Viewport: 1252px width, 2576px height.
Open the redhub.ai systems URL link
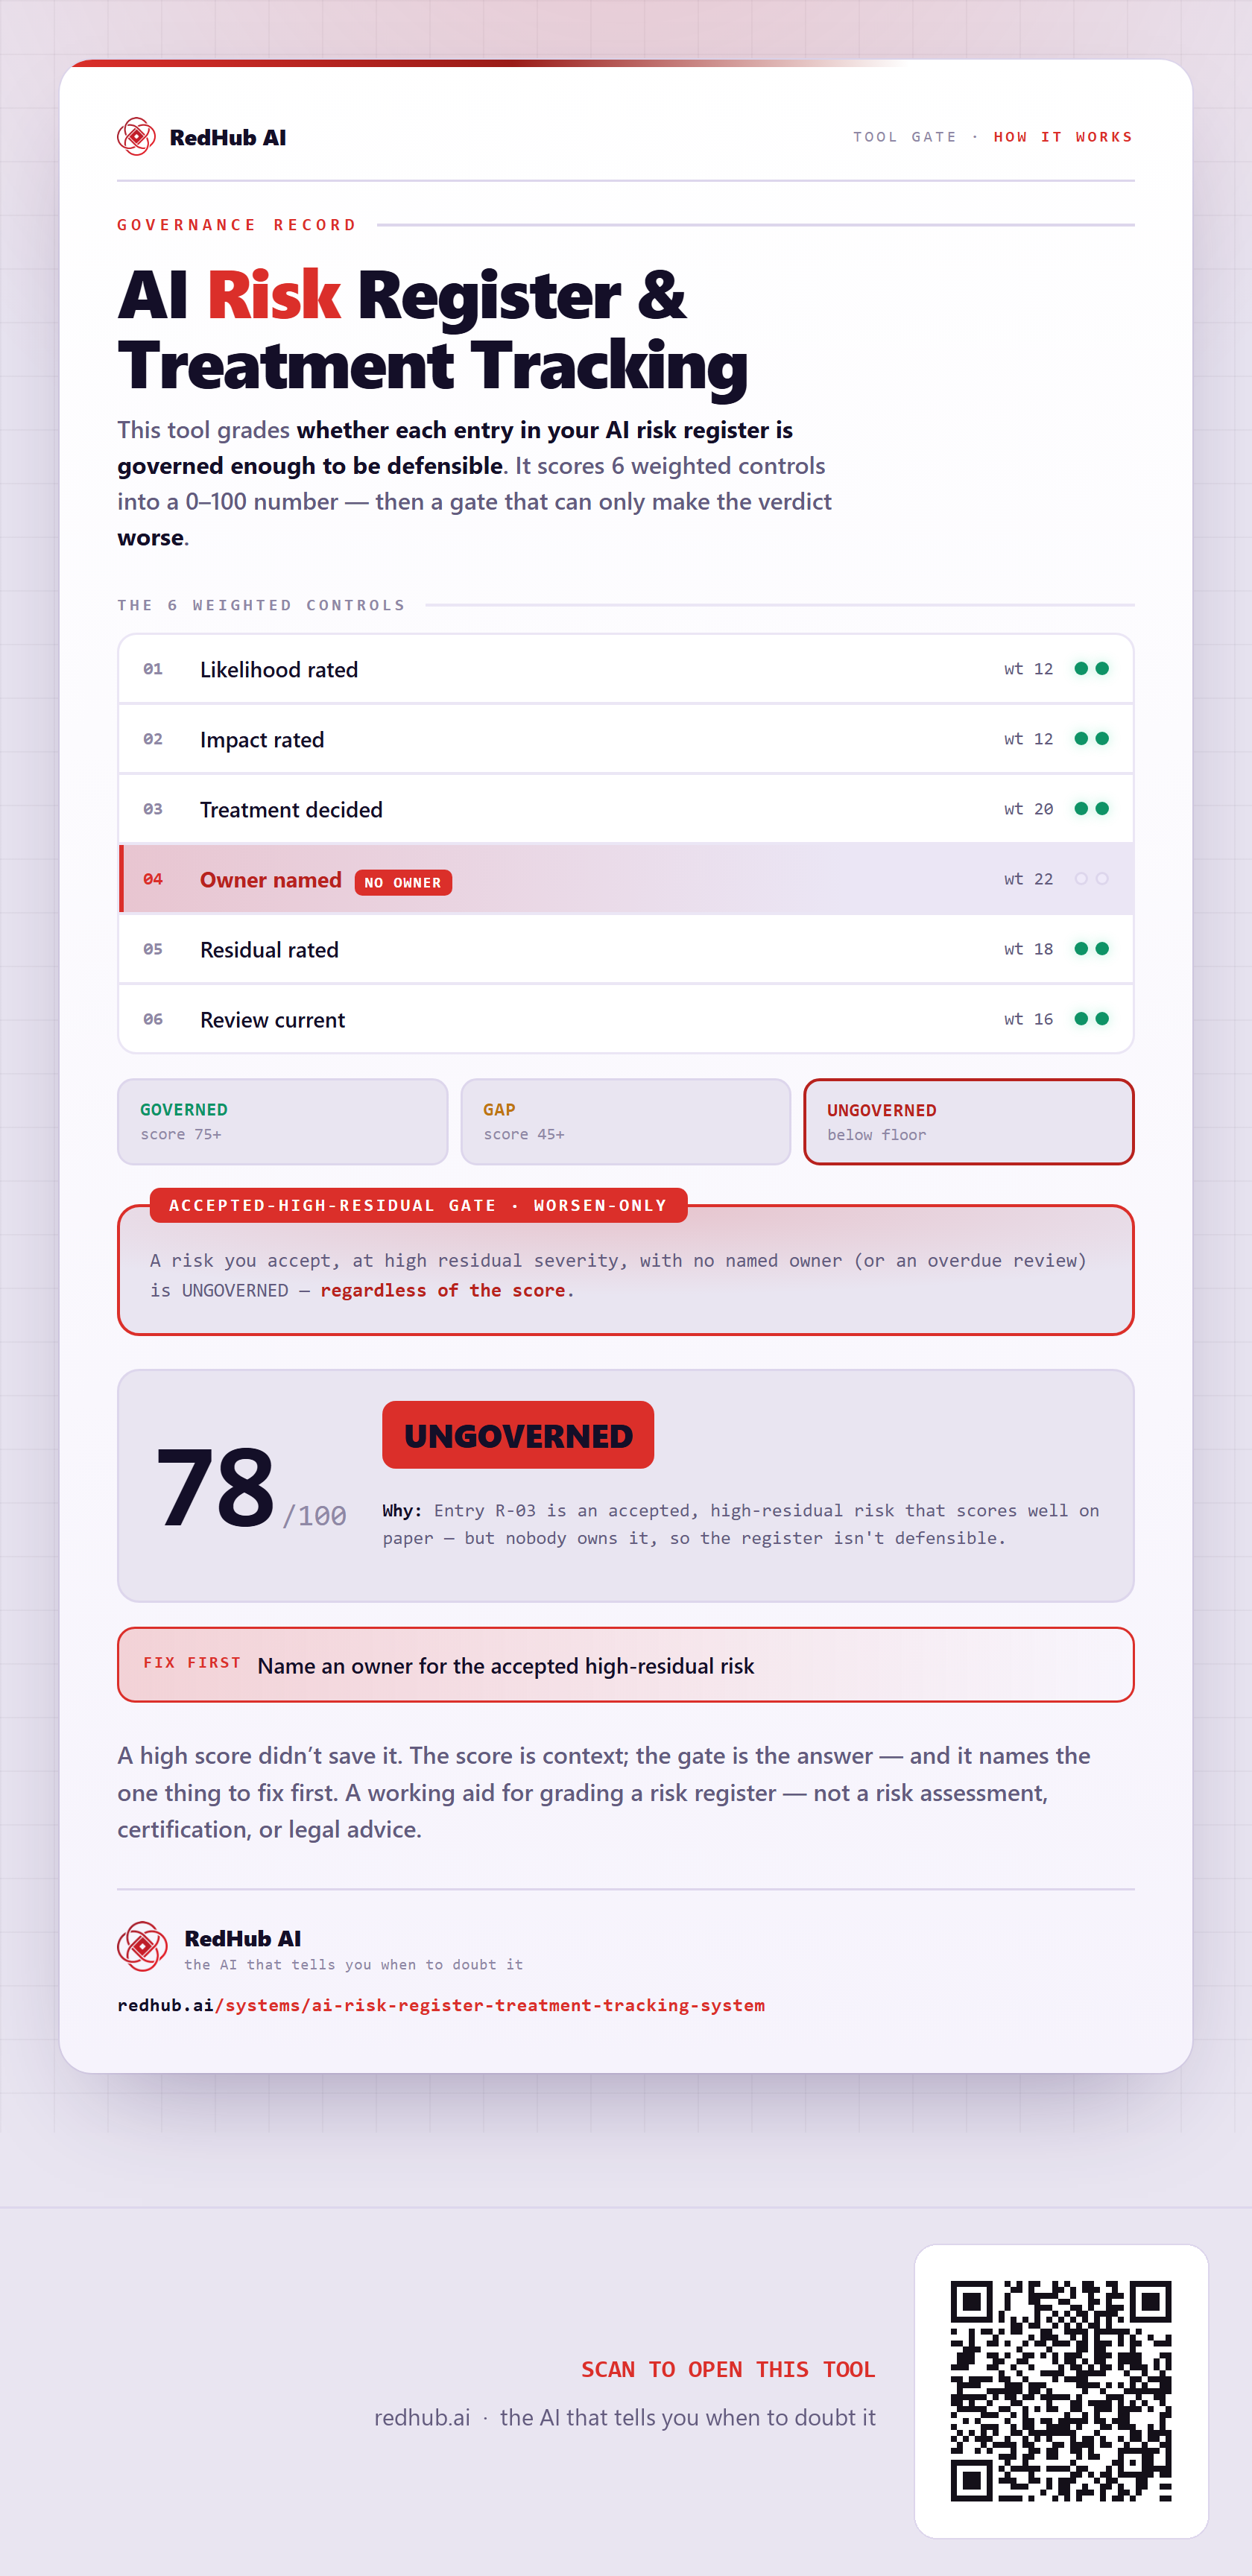point(441,2005)
